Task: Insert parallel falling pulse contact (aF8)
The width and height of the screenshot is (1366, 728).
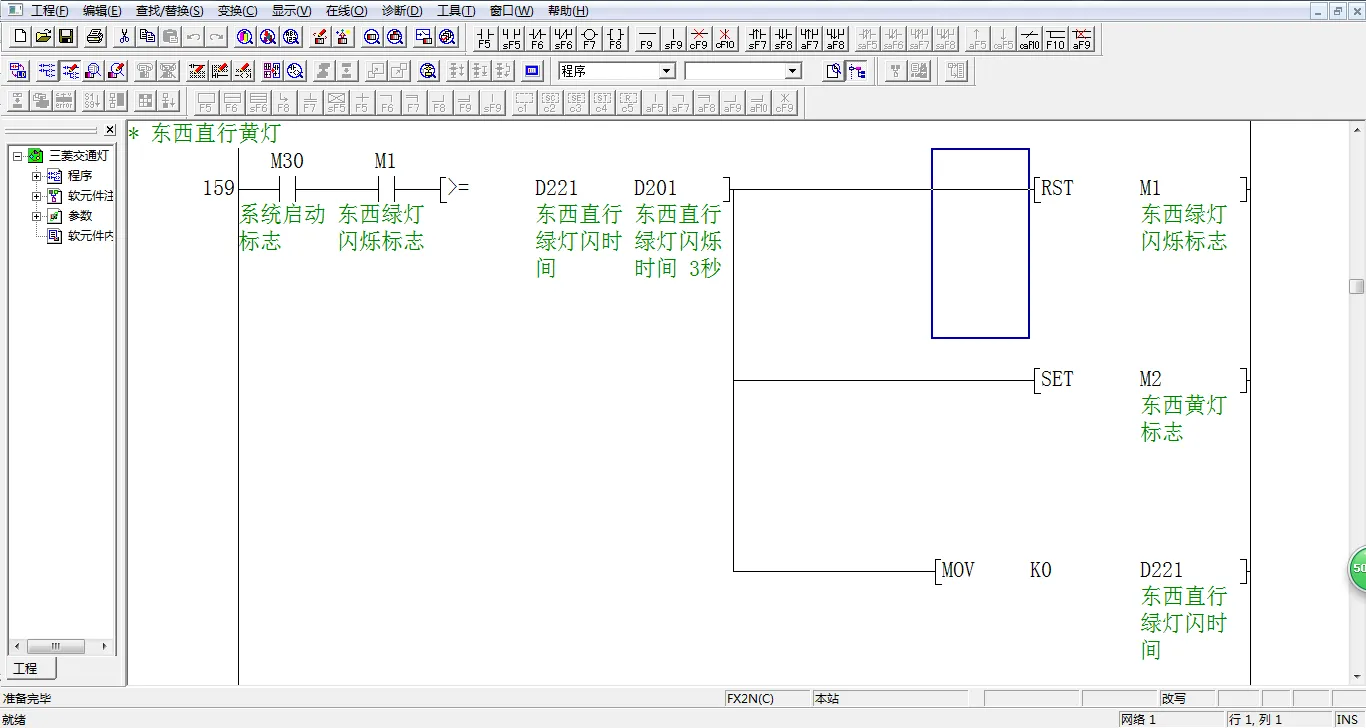Action: pyautogui.click(x=836, y=38)
